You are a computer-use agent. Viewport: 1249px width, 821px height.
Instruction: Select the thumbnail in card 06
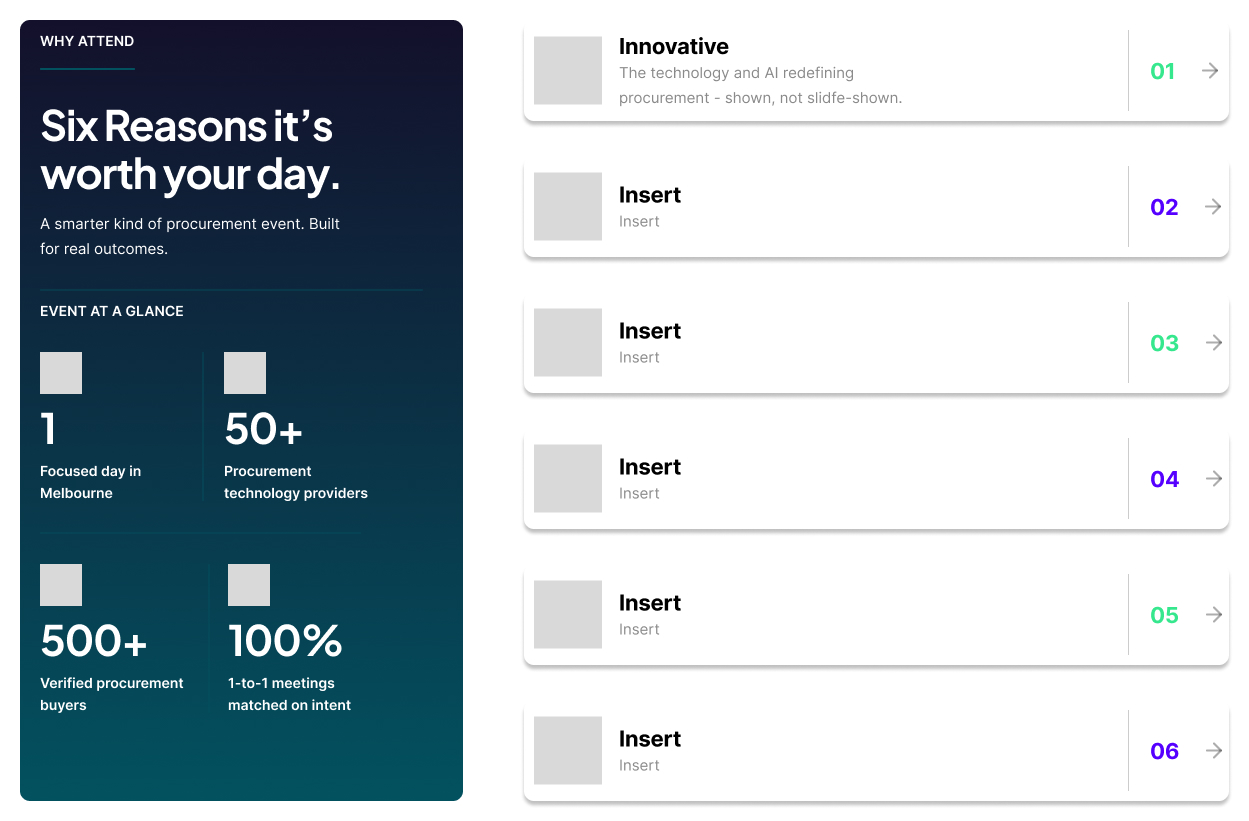coord(568,751)
